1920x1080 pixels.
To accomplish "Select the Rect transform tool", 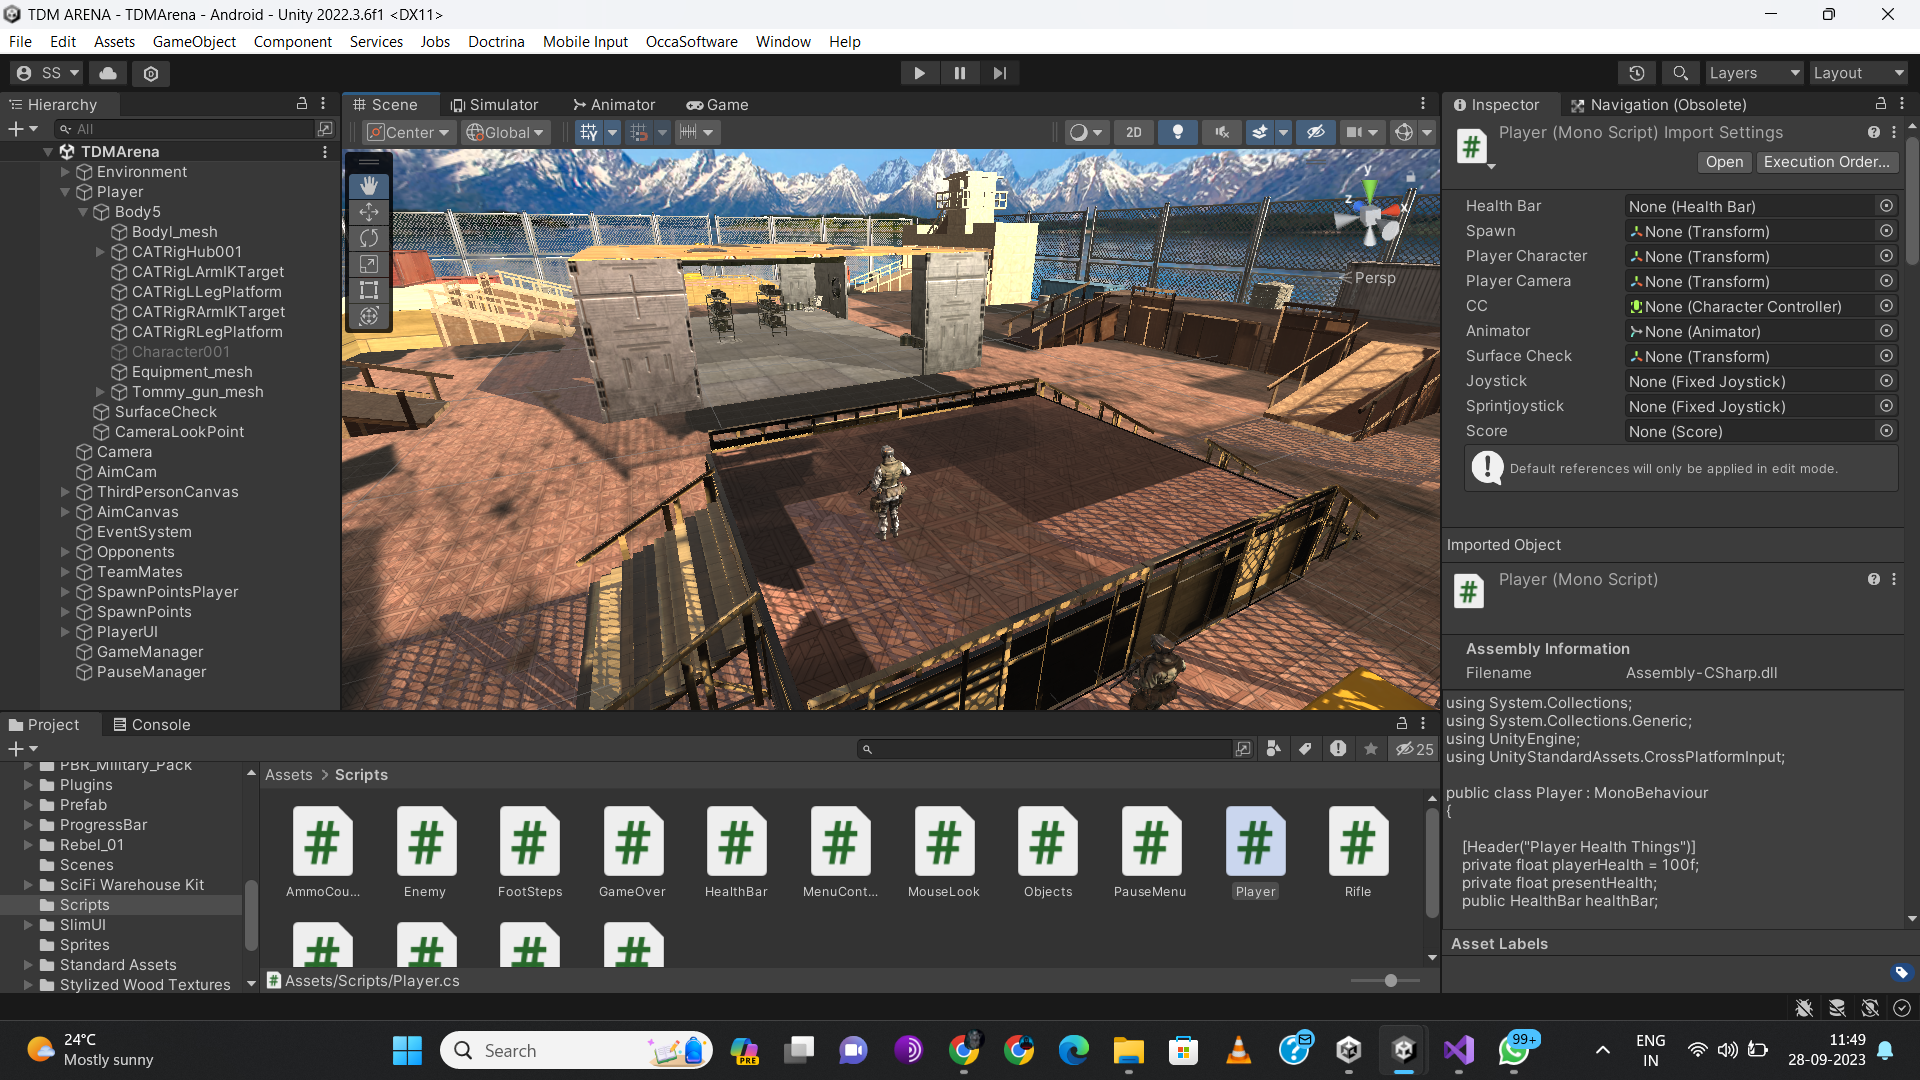I will point(369,290).
